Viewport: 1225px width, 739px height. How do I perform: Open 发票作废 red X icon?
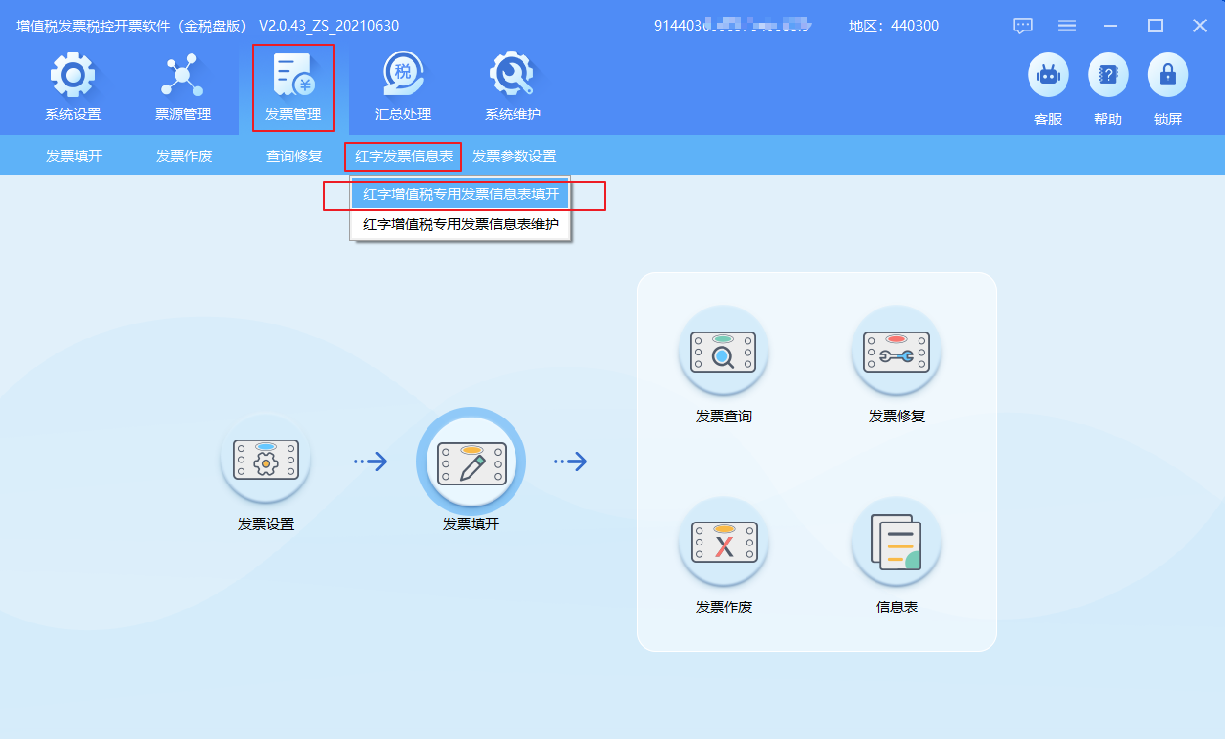723,543
